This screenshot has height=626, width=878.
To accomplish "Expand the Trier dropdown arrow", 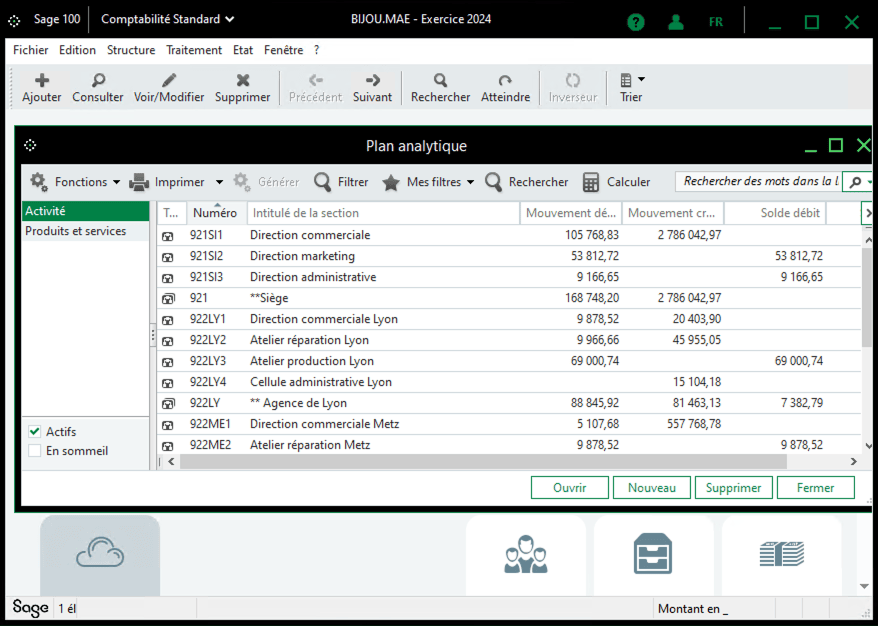I will [641, 80].
